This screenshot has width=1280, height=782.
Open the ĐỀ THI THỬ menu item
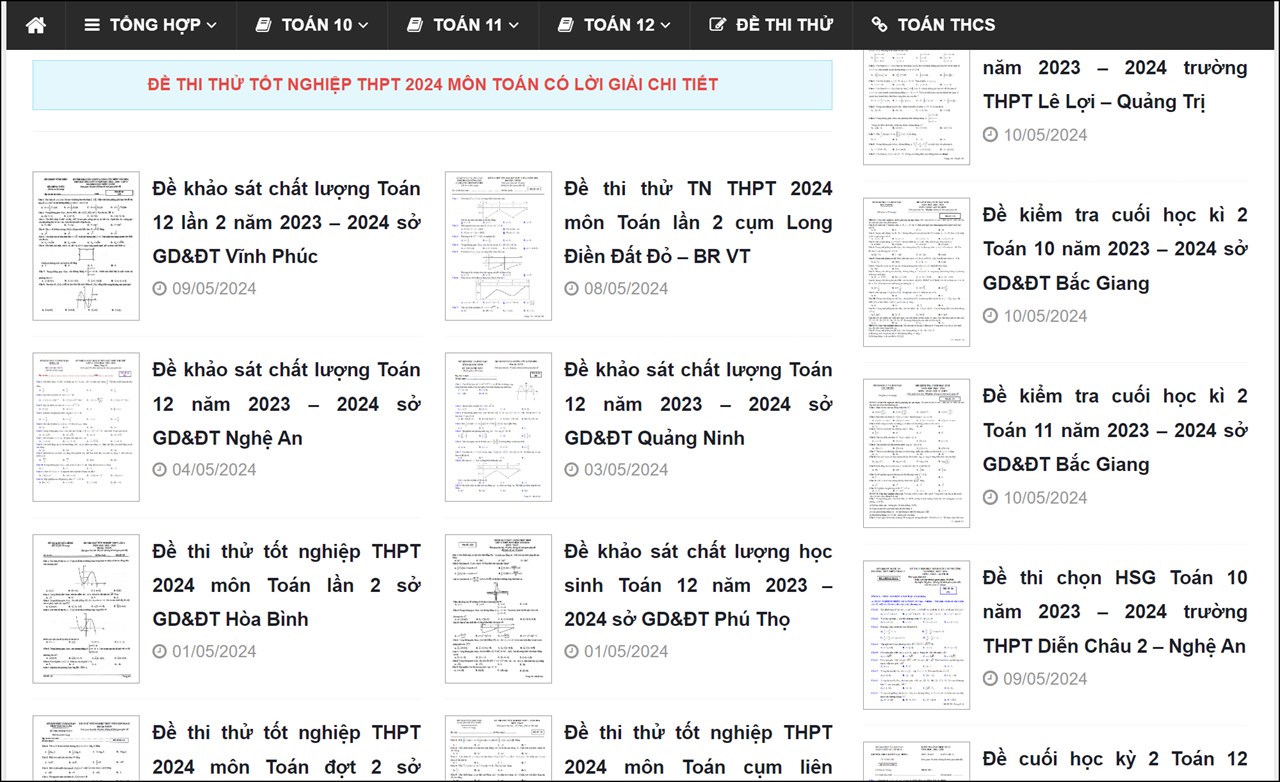771,25
